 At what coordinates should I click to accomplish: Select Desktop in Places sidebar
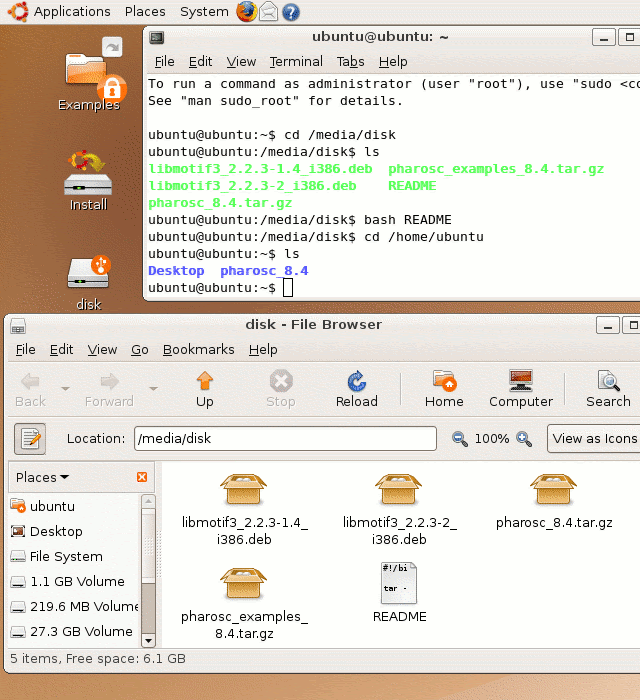tap(75, 531)
